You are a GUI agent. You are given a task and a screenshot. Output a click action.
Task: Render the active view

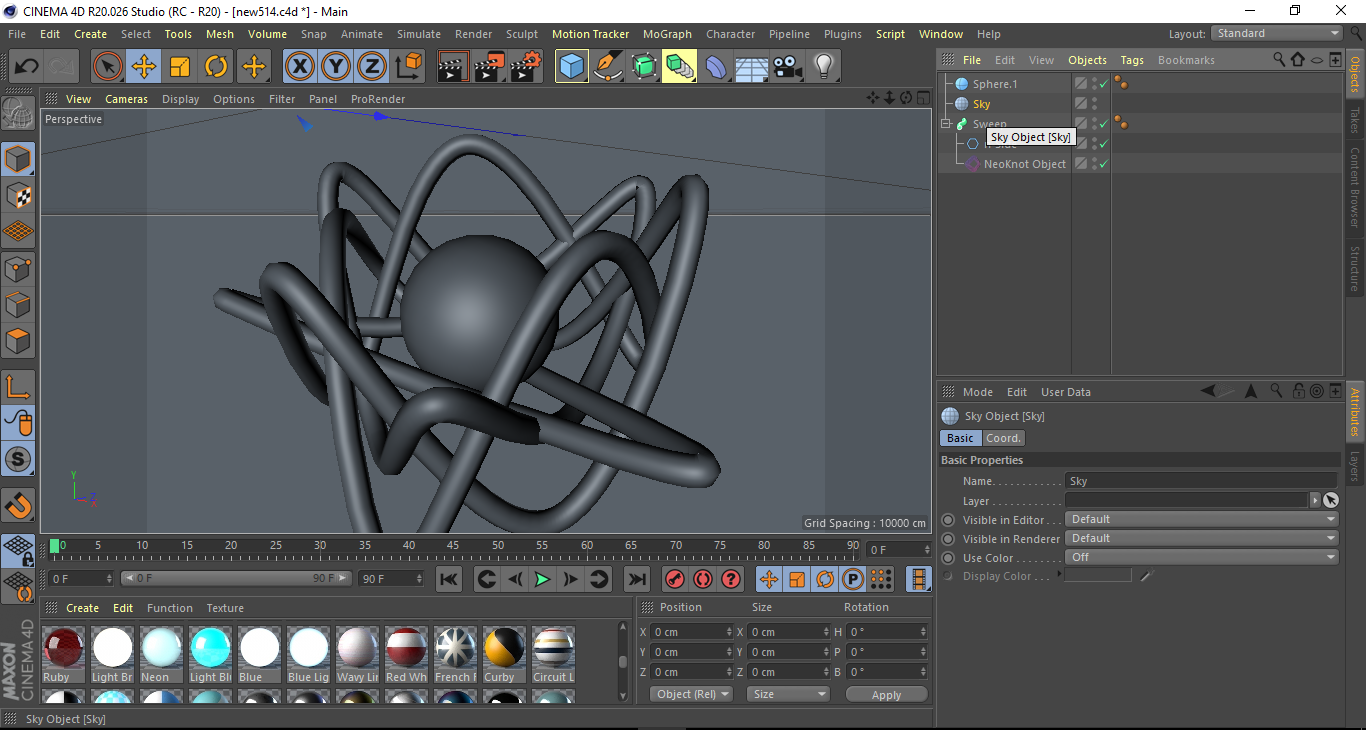pyautogui.click(x=454, y=67)
